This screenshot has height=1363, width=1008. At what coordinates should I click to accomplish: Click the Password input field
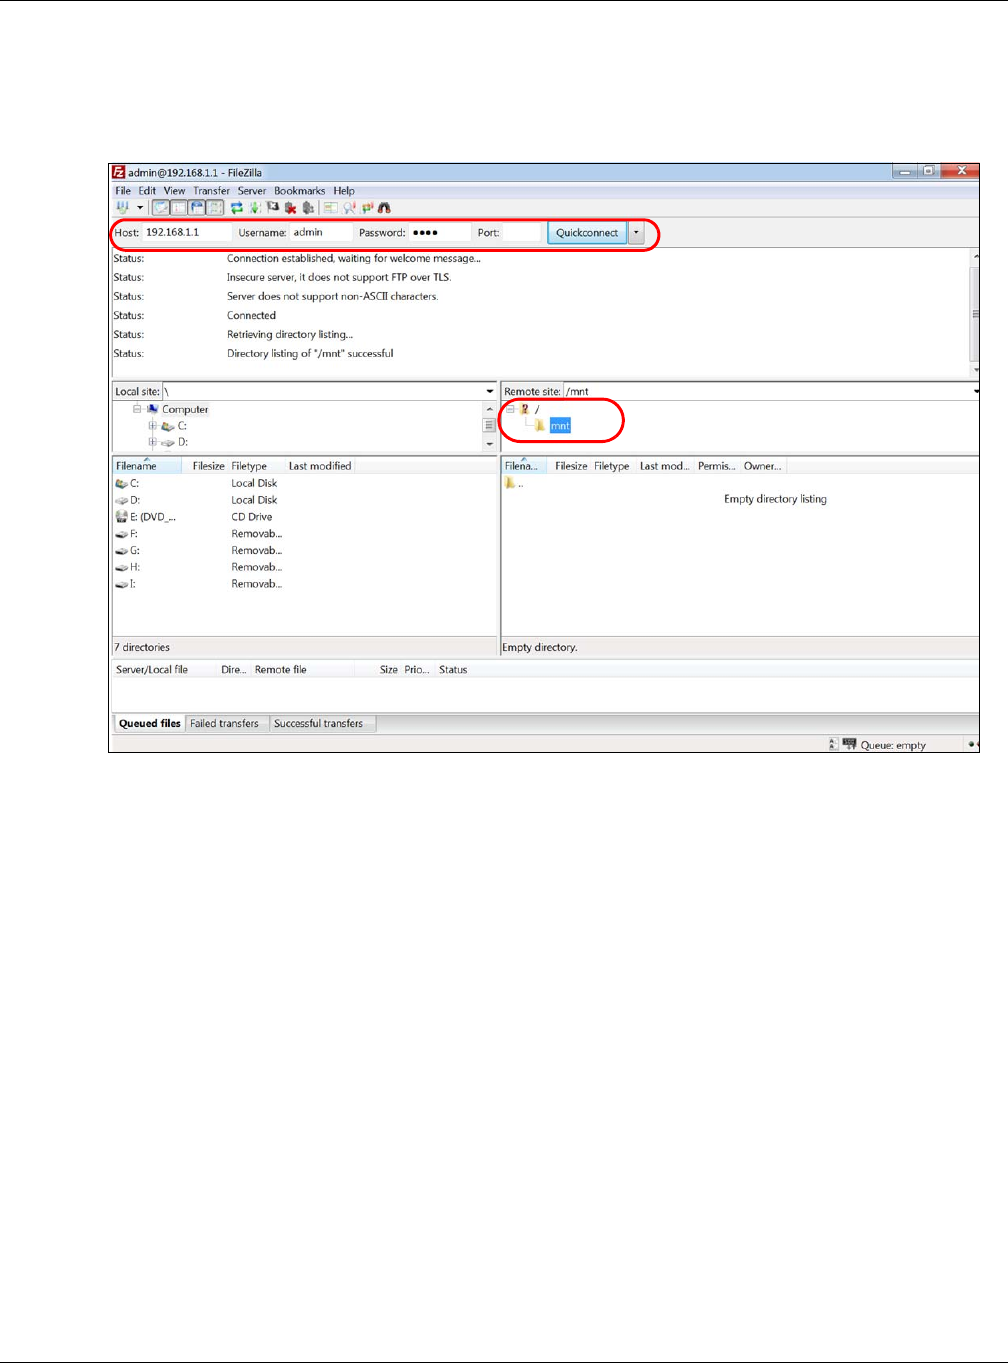coord(439,232)
